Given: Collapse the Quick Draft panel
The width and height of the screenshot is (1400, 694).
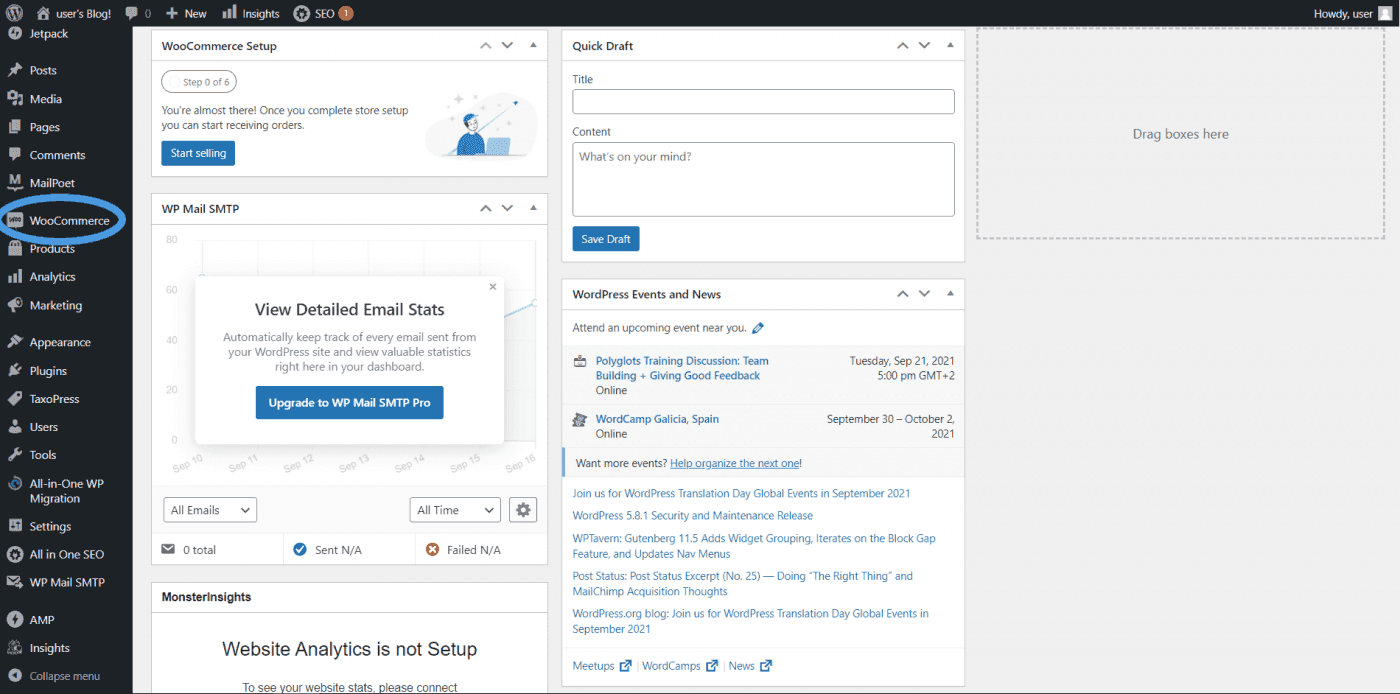Looking at the screenshot, I should pyautogui.click(x=950, y=45).
